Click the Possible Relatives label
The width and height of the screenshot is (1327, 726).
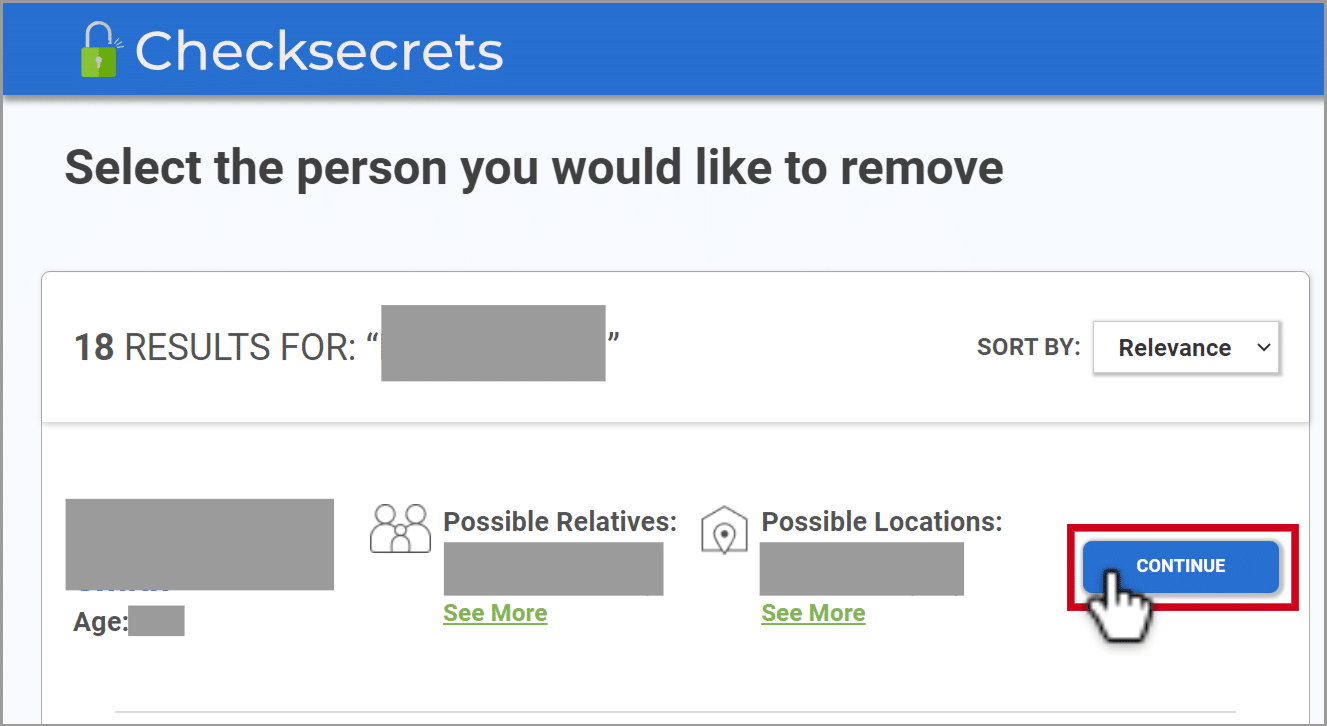click(x=560, y=521)
